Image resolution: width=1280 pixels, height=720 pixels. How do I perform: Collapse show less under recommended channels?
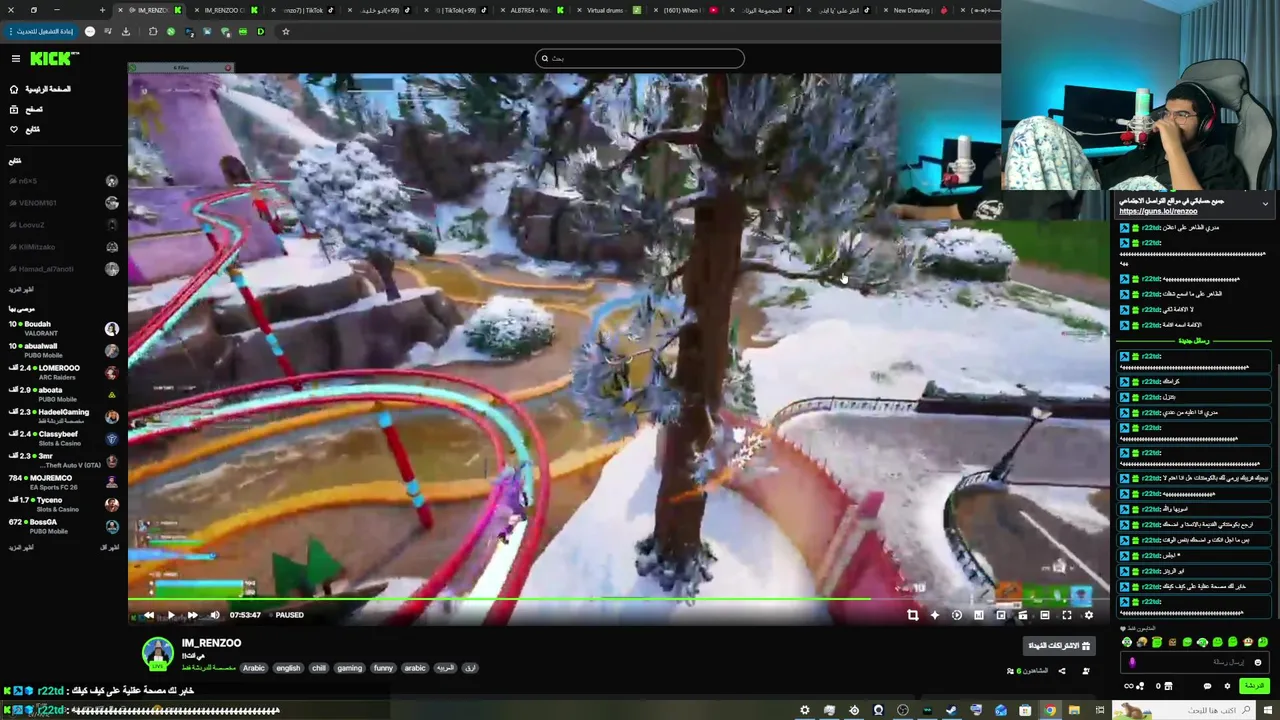110,547
